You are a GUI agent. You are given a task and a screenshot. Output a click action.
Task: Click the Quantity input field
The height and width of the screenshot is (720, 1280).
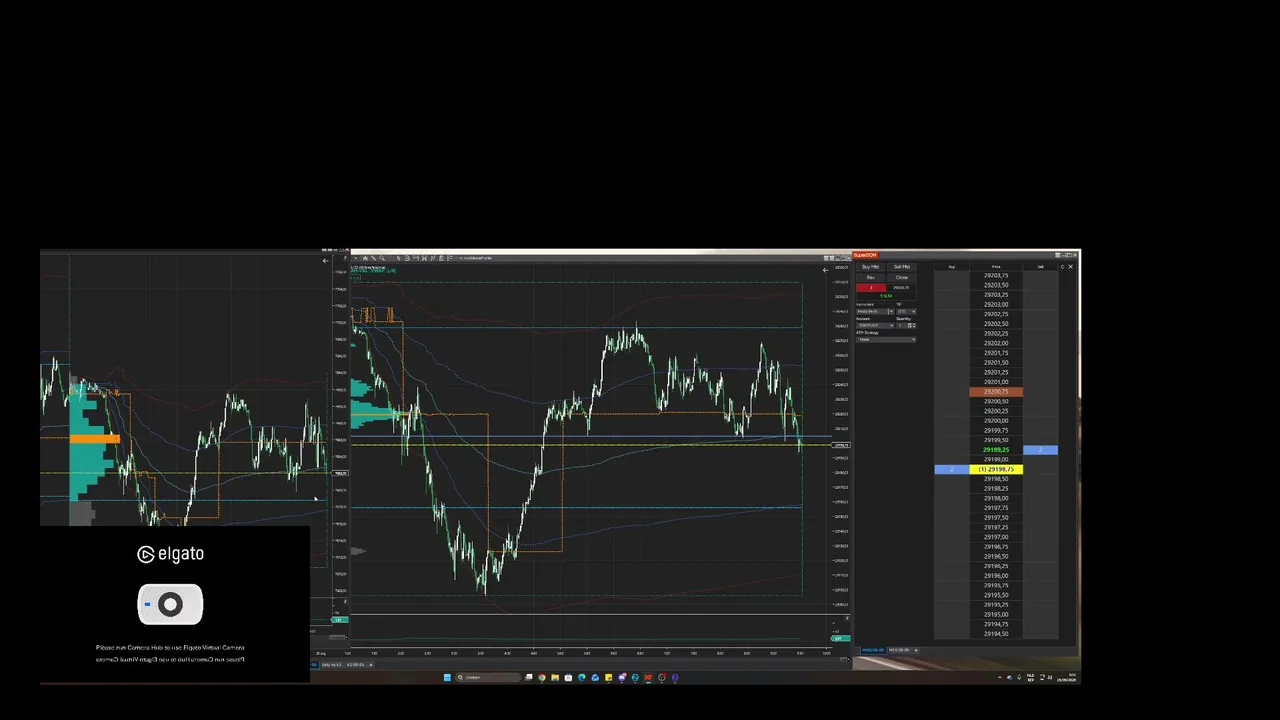tap(902, 325)
